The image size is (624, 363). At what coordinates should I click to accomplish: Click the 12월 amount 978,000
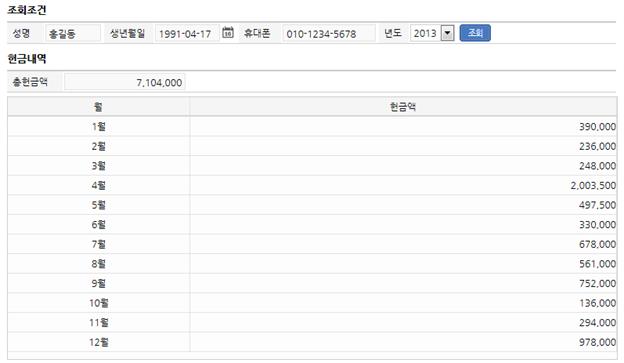597,342
